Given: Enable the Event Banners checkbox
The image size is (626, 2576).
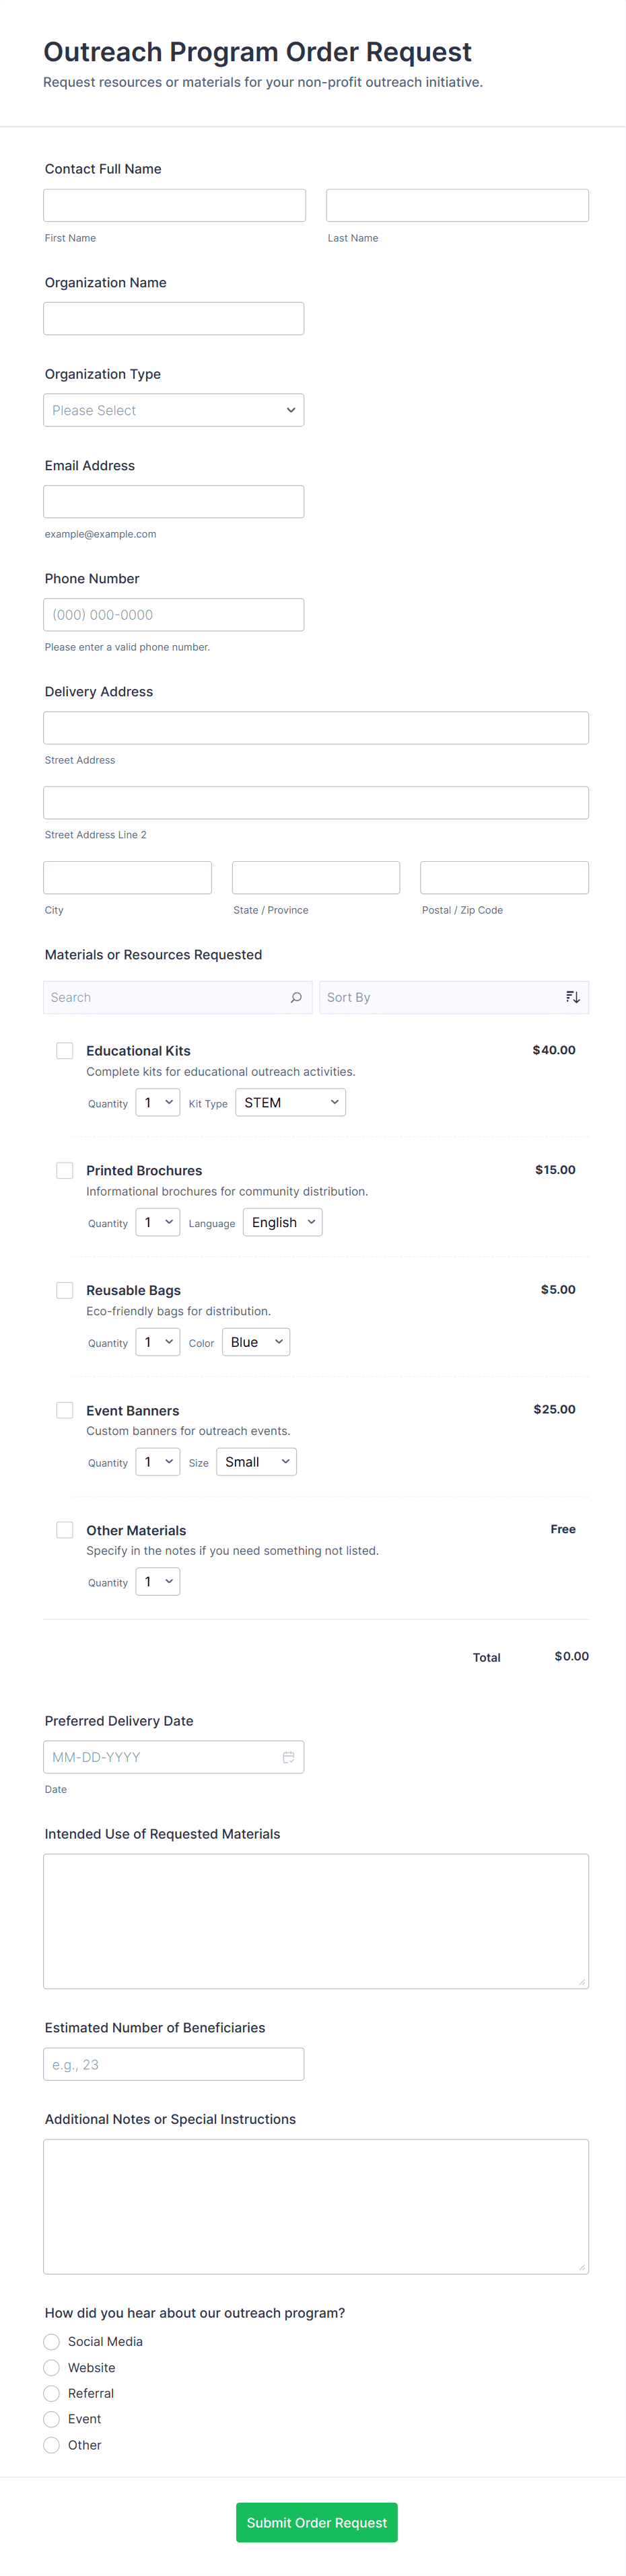Looking at the screenshot, I should click(x=65, y=1410).
